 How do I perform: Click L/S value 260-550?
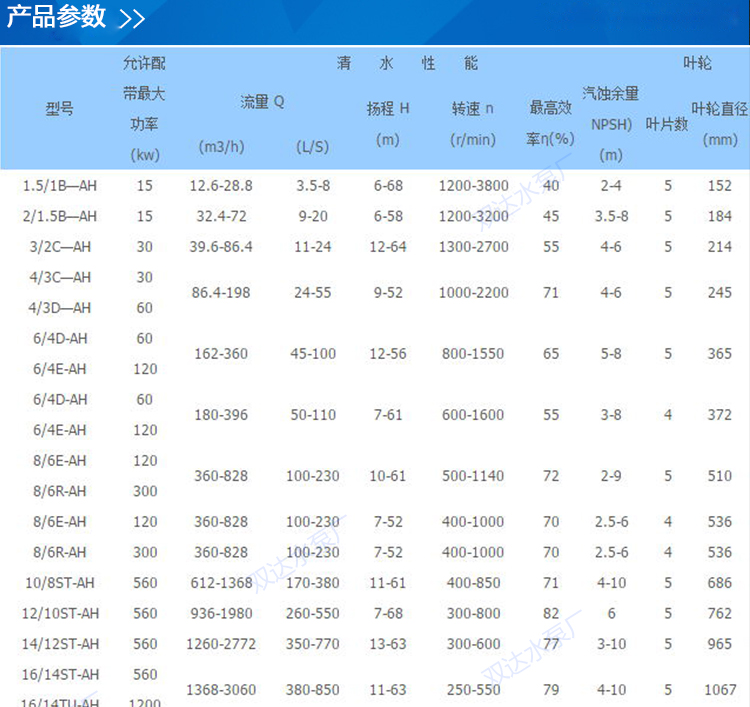(x=313, y=614)
